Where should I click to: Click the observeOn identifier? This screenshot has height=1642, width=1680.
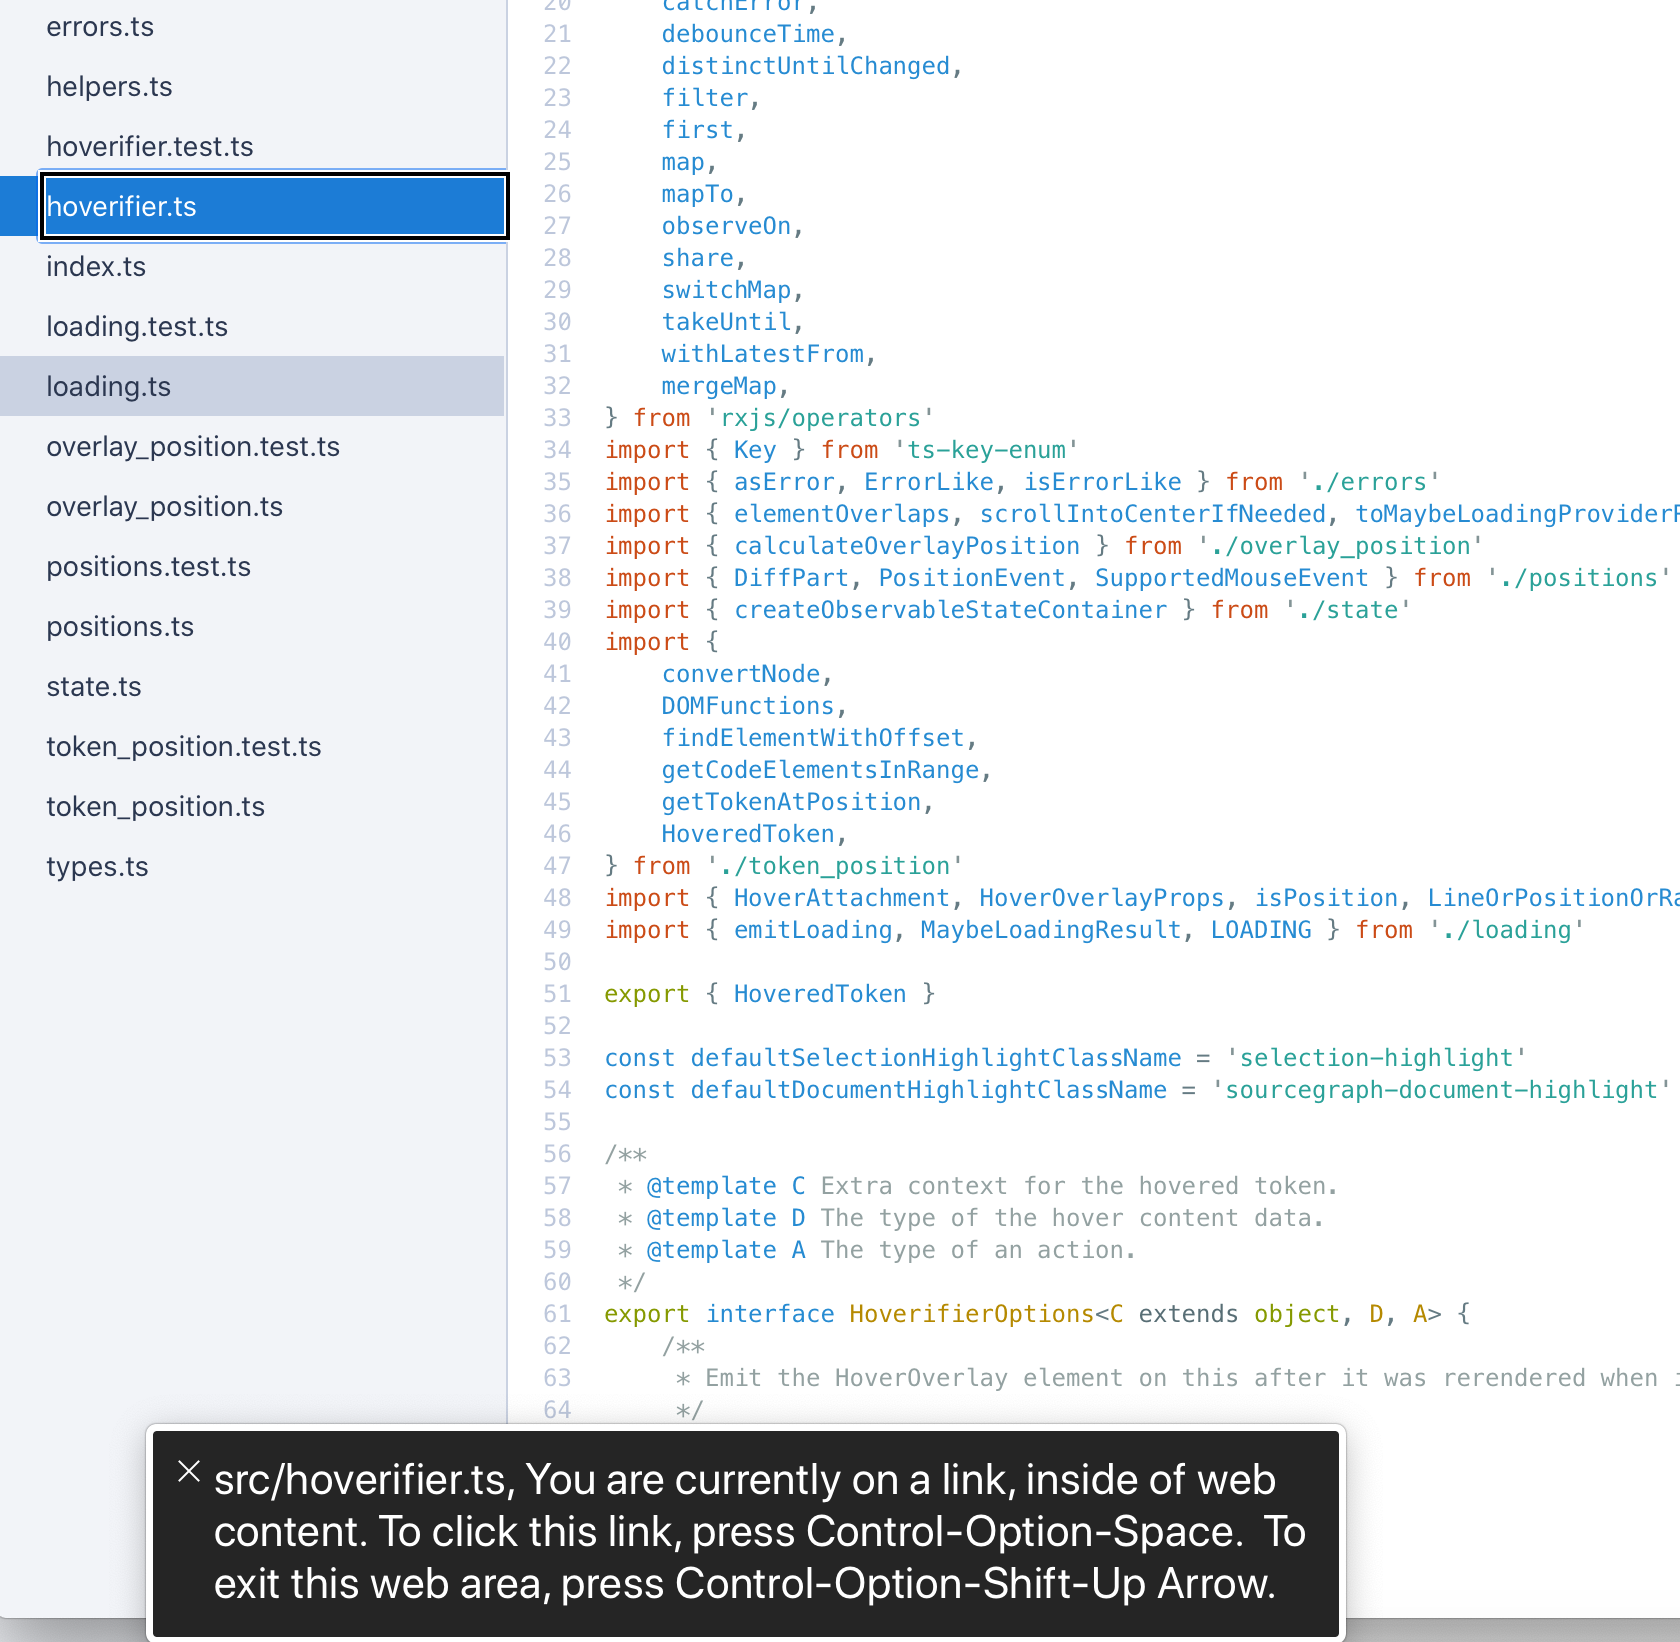tap(726, 226)
